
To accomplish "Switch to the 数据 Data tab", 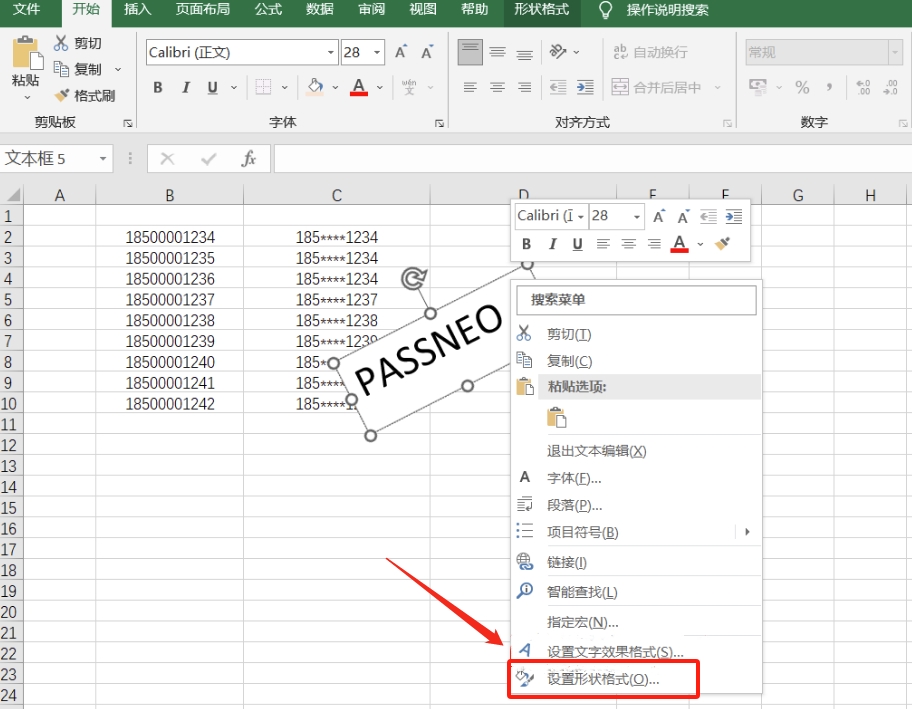I will coord(320,10).
